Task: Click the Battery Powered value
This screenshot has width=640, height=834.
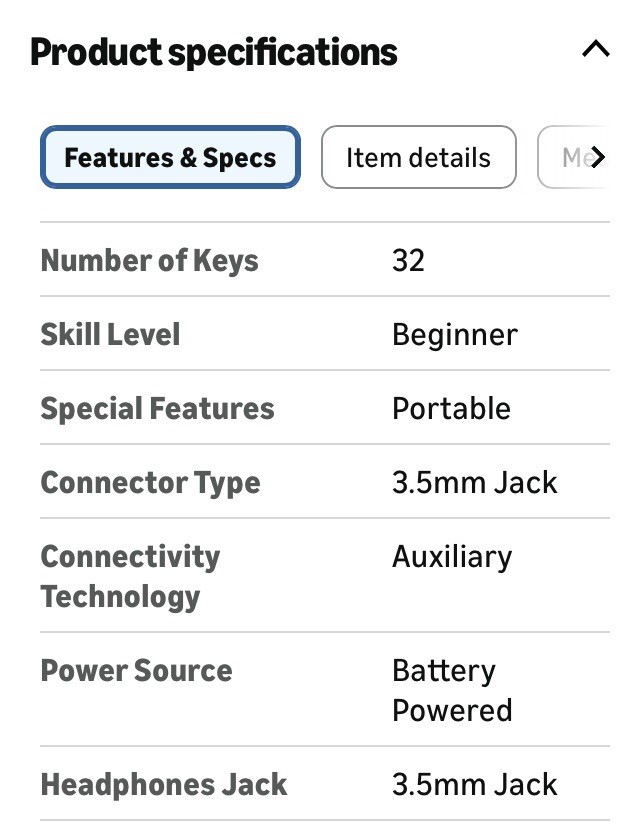Action: coord(452,690)
